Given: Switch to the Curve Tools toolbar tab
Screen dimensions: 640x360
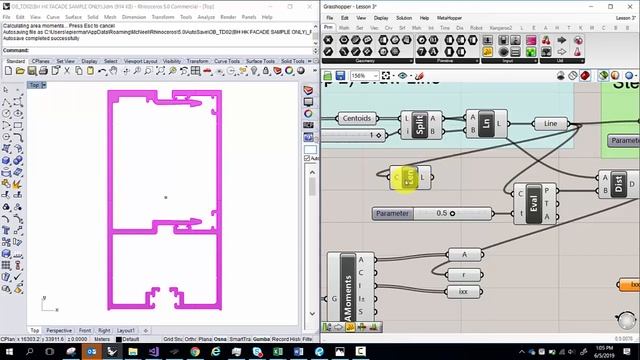Looking at the screenshot, I should click(x=227, y=61).
